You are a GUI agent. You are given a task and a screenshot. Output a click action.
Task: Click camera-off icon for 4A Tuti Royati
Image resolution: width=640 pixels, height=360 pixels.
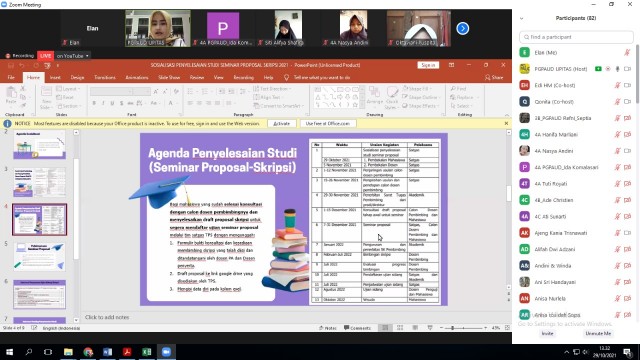pyautogui.click(x=627, y=184)
